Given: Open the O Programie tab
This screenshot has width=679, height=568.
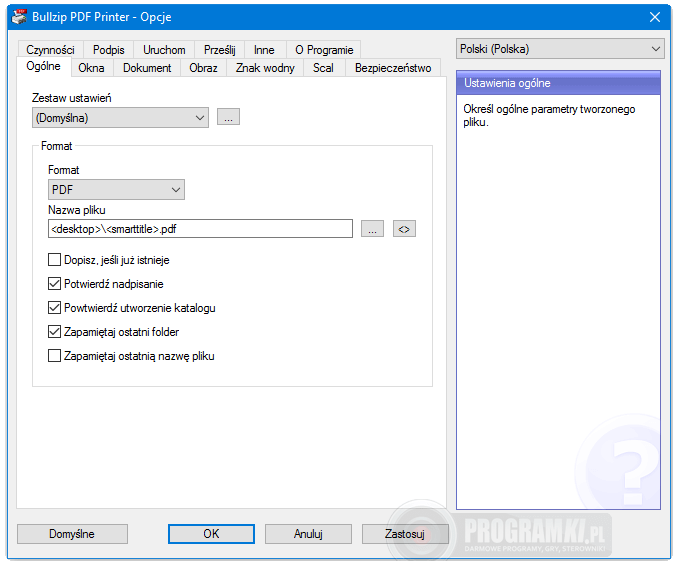Looking at the screenshot, I should (324, 50).
